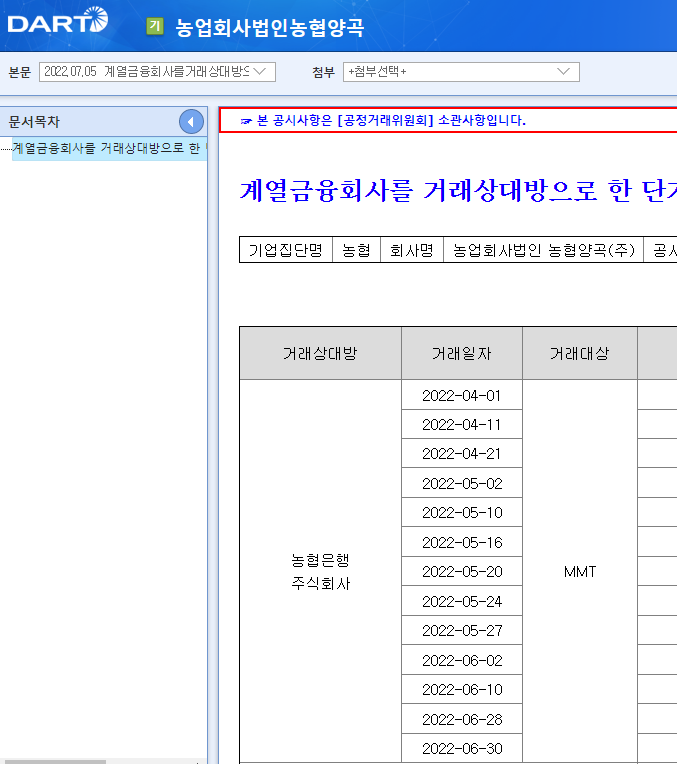Click the 농협은행 주식회사 cell
This screenshot has height=764, width=677.
(x=320, y=571)
